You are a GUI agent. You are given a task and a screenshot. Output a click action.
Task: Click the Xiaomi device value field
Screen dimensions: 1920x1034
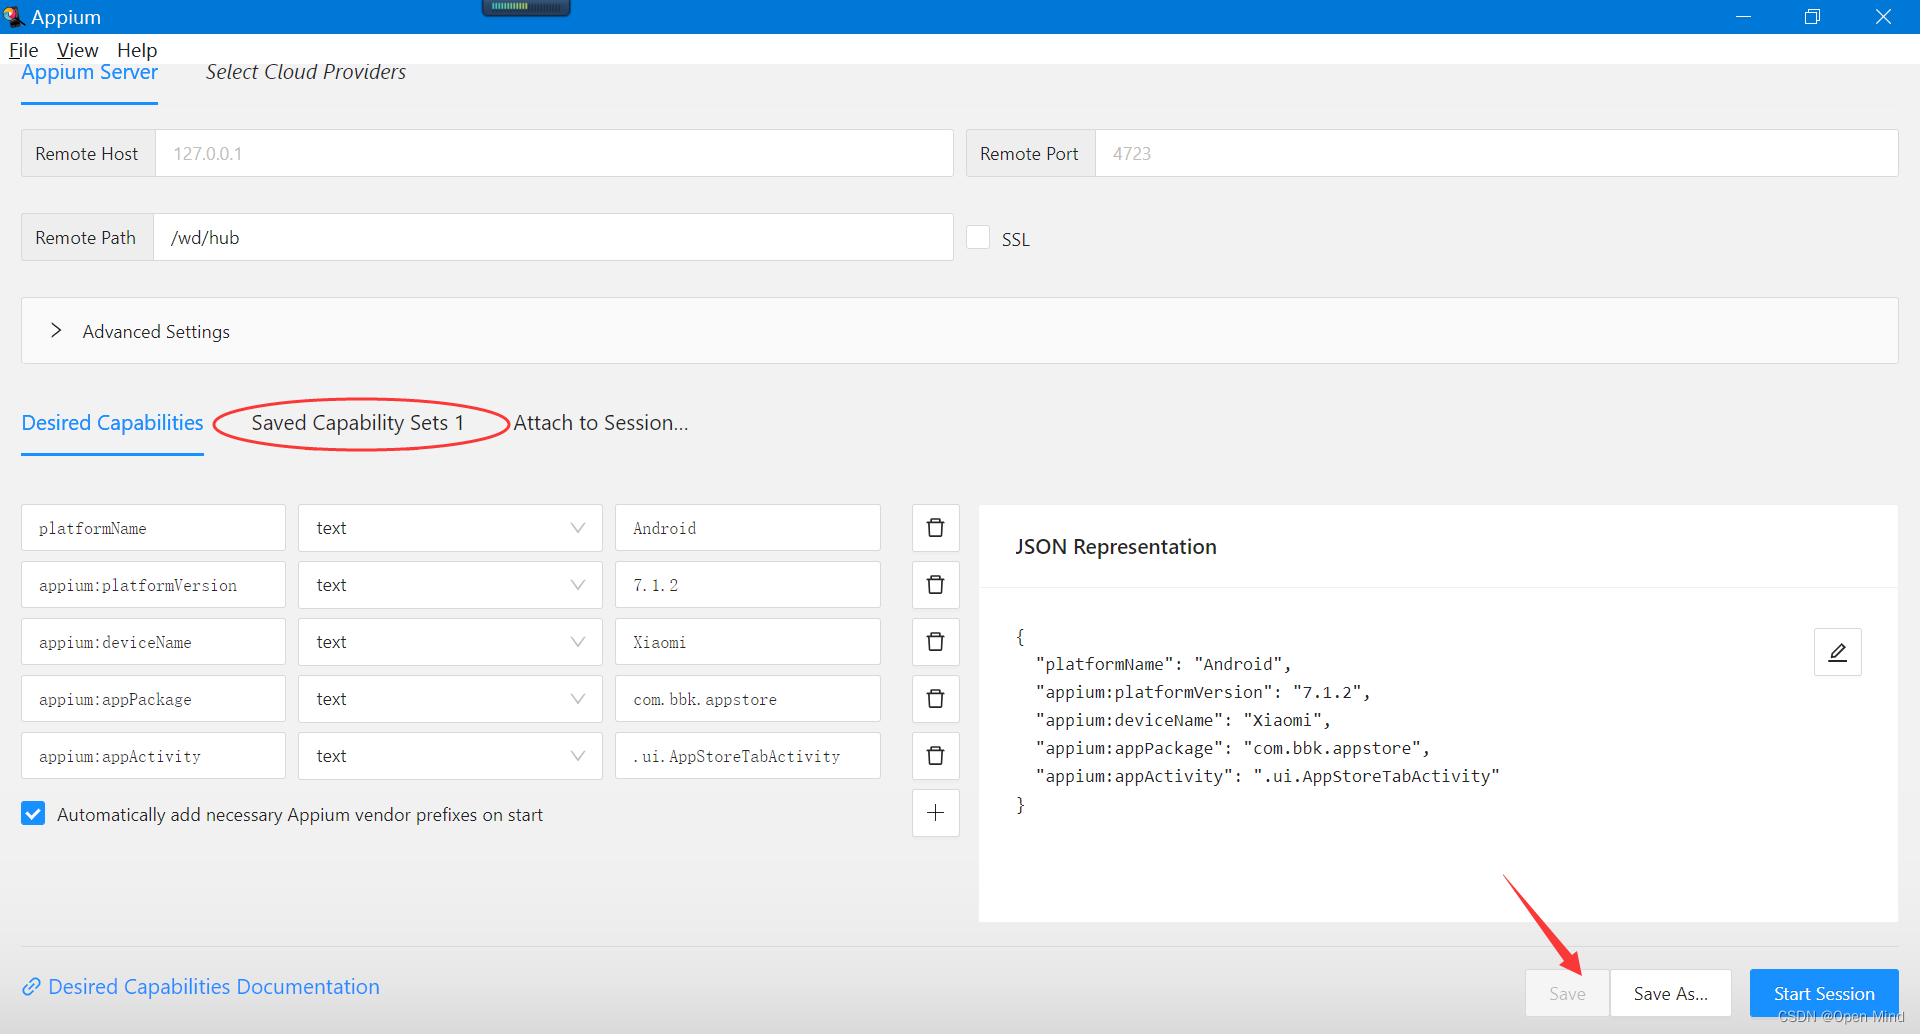tap(747, 642)
